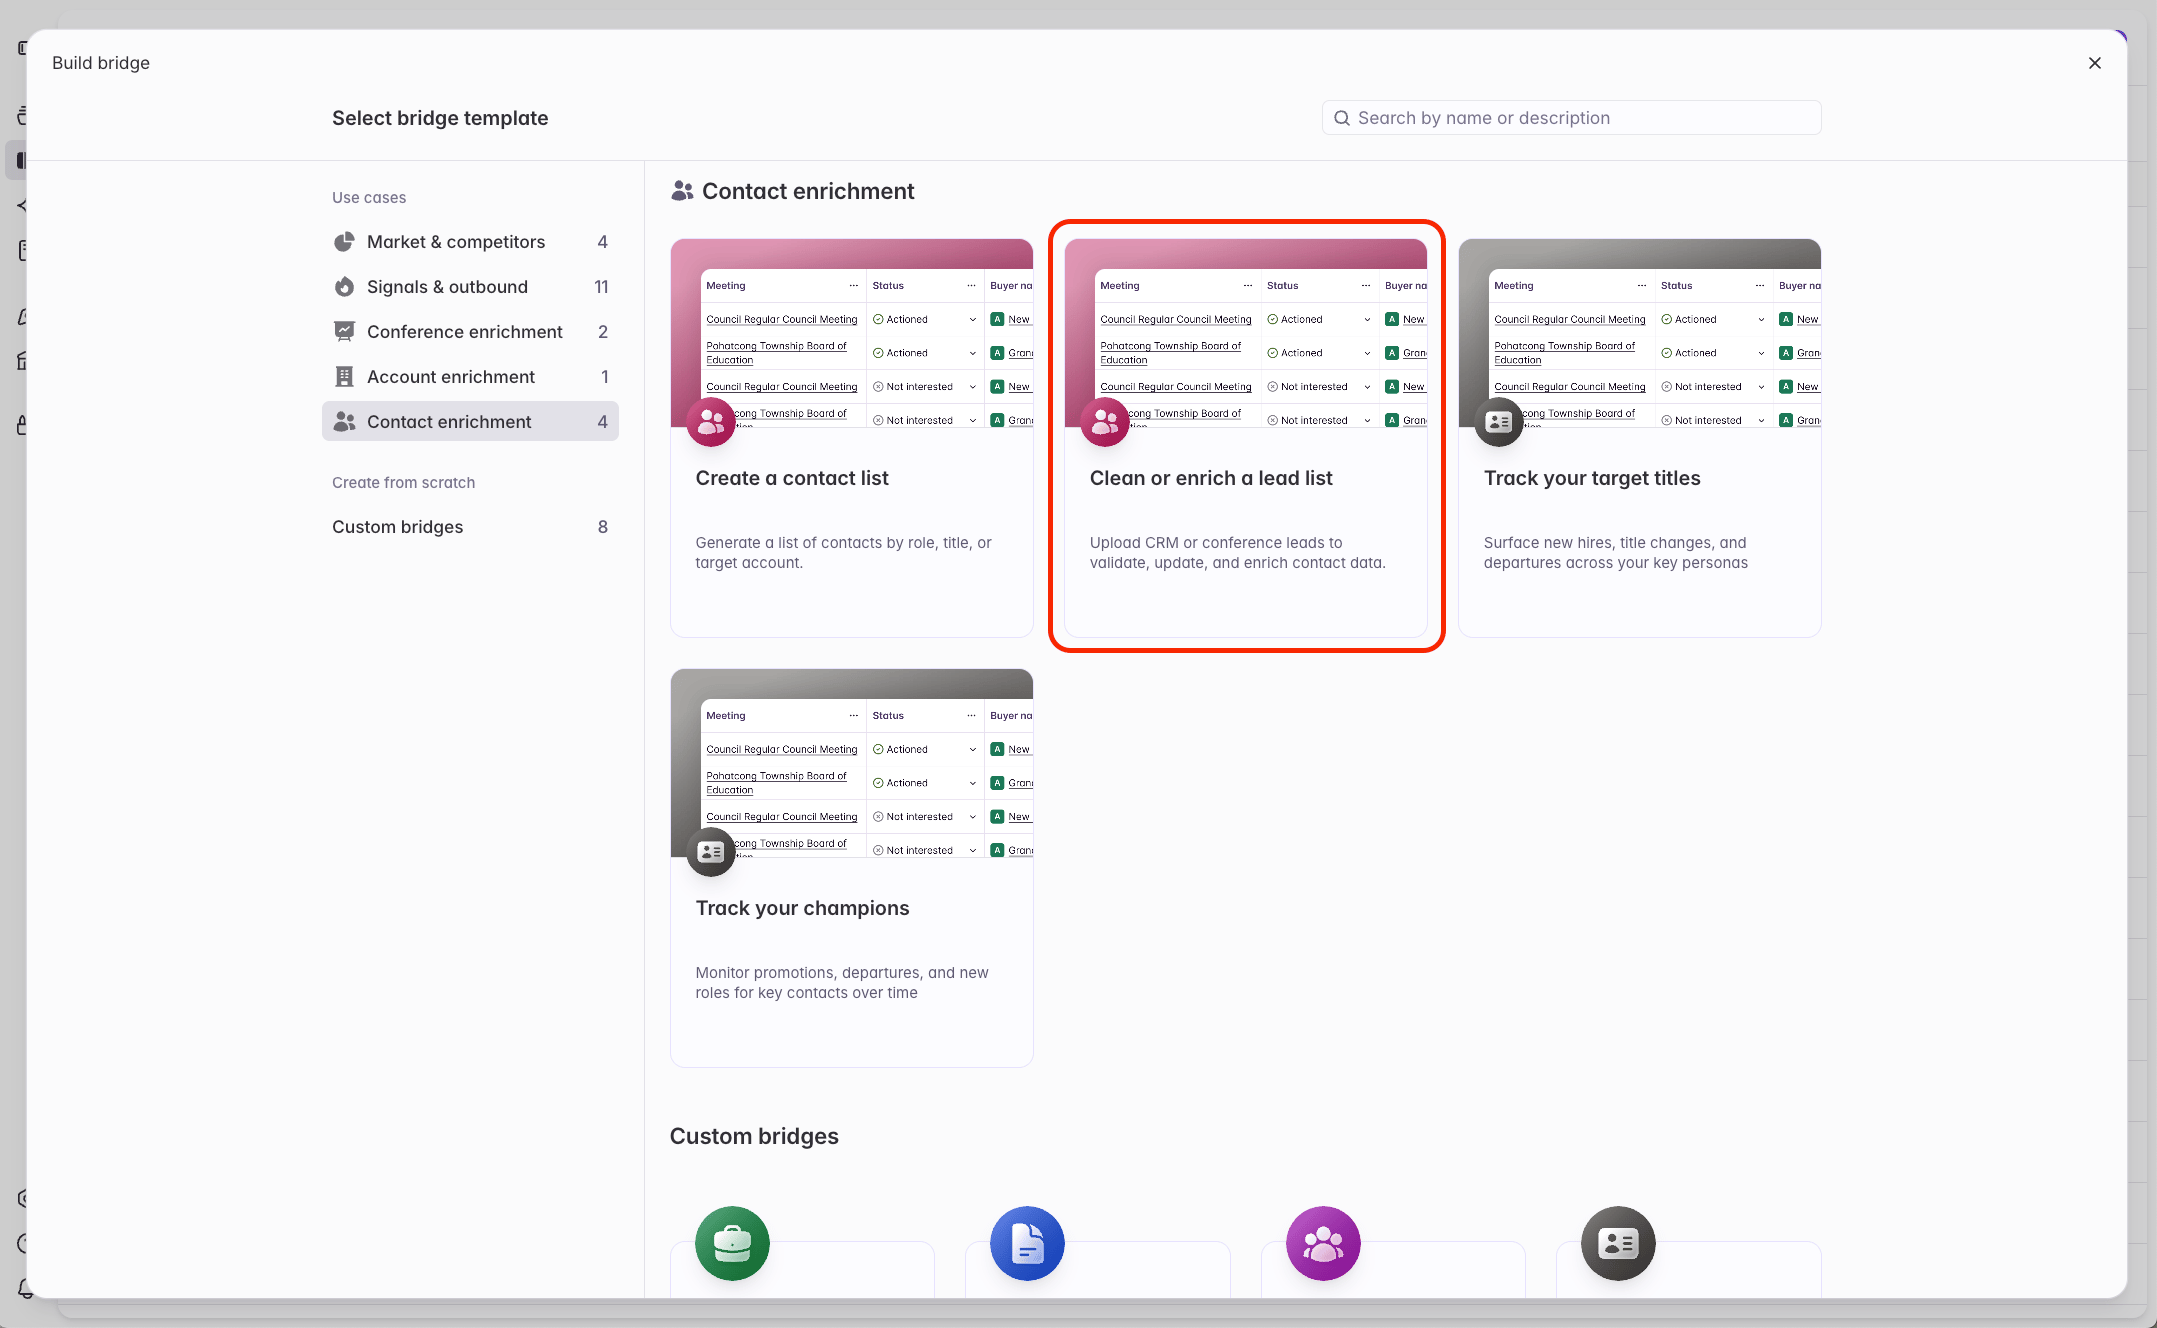Click the Signals & outbound count 11

[x=601, y=287]
